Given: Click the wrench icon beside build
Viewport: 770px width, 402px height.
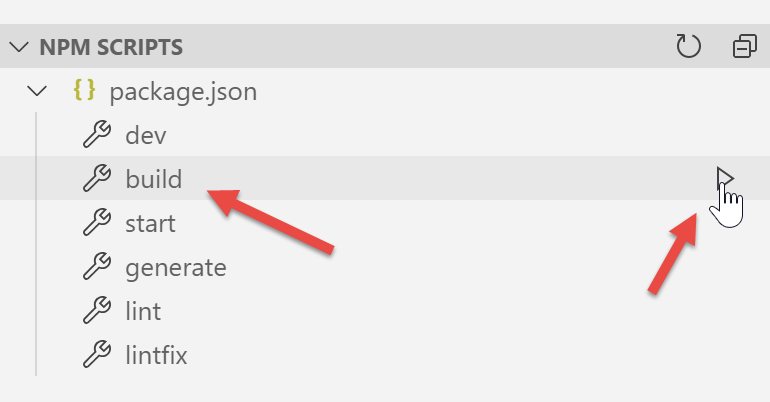Looking at the screenshot, I should click(96, 179).
